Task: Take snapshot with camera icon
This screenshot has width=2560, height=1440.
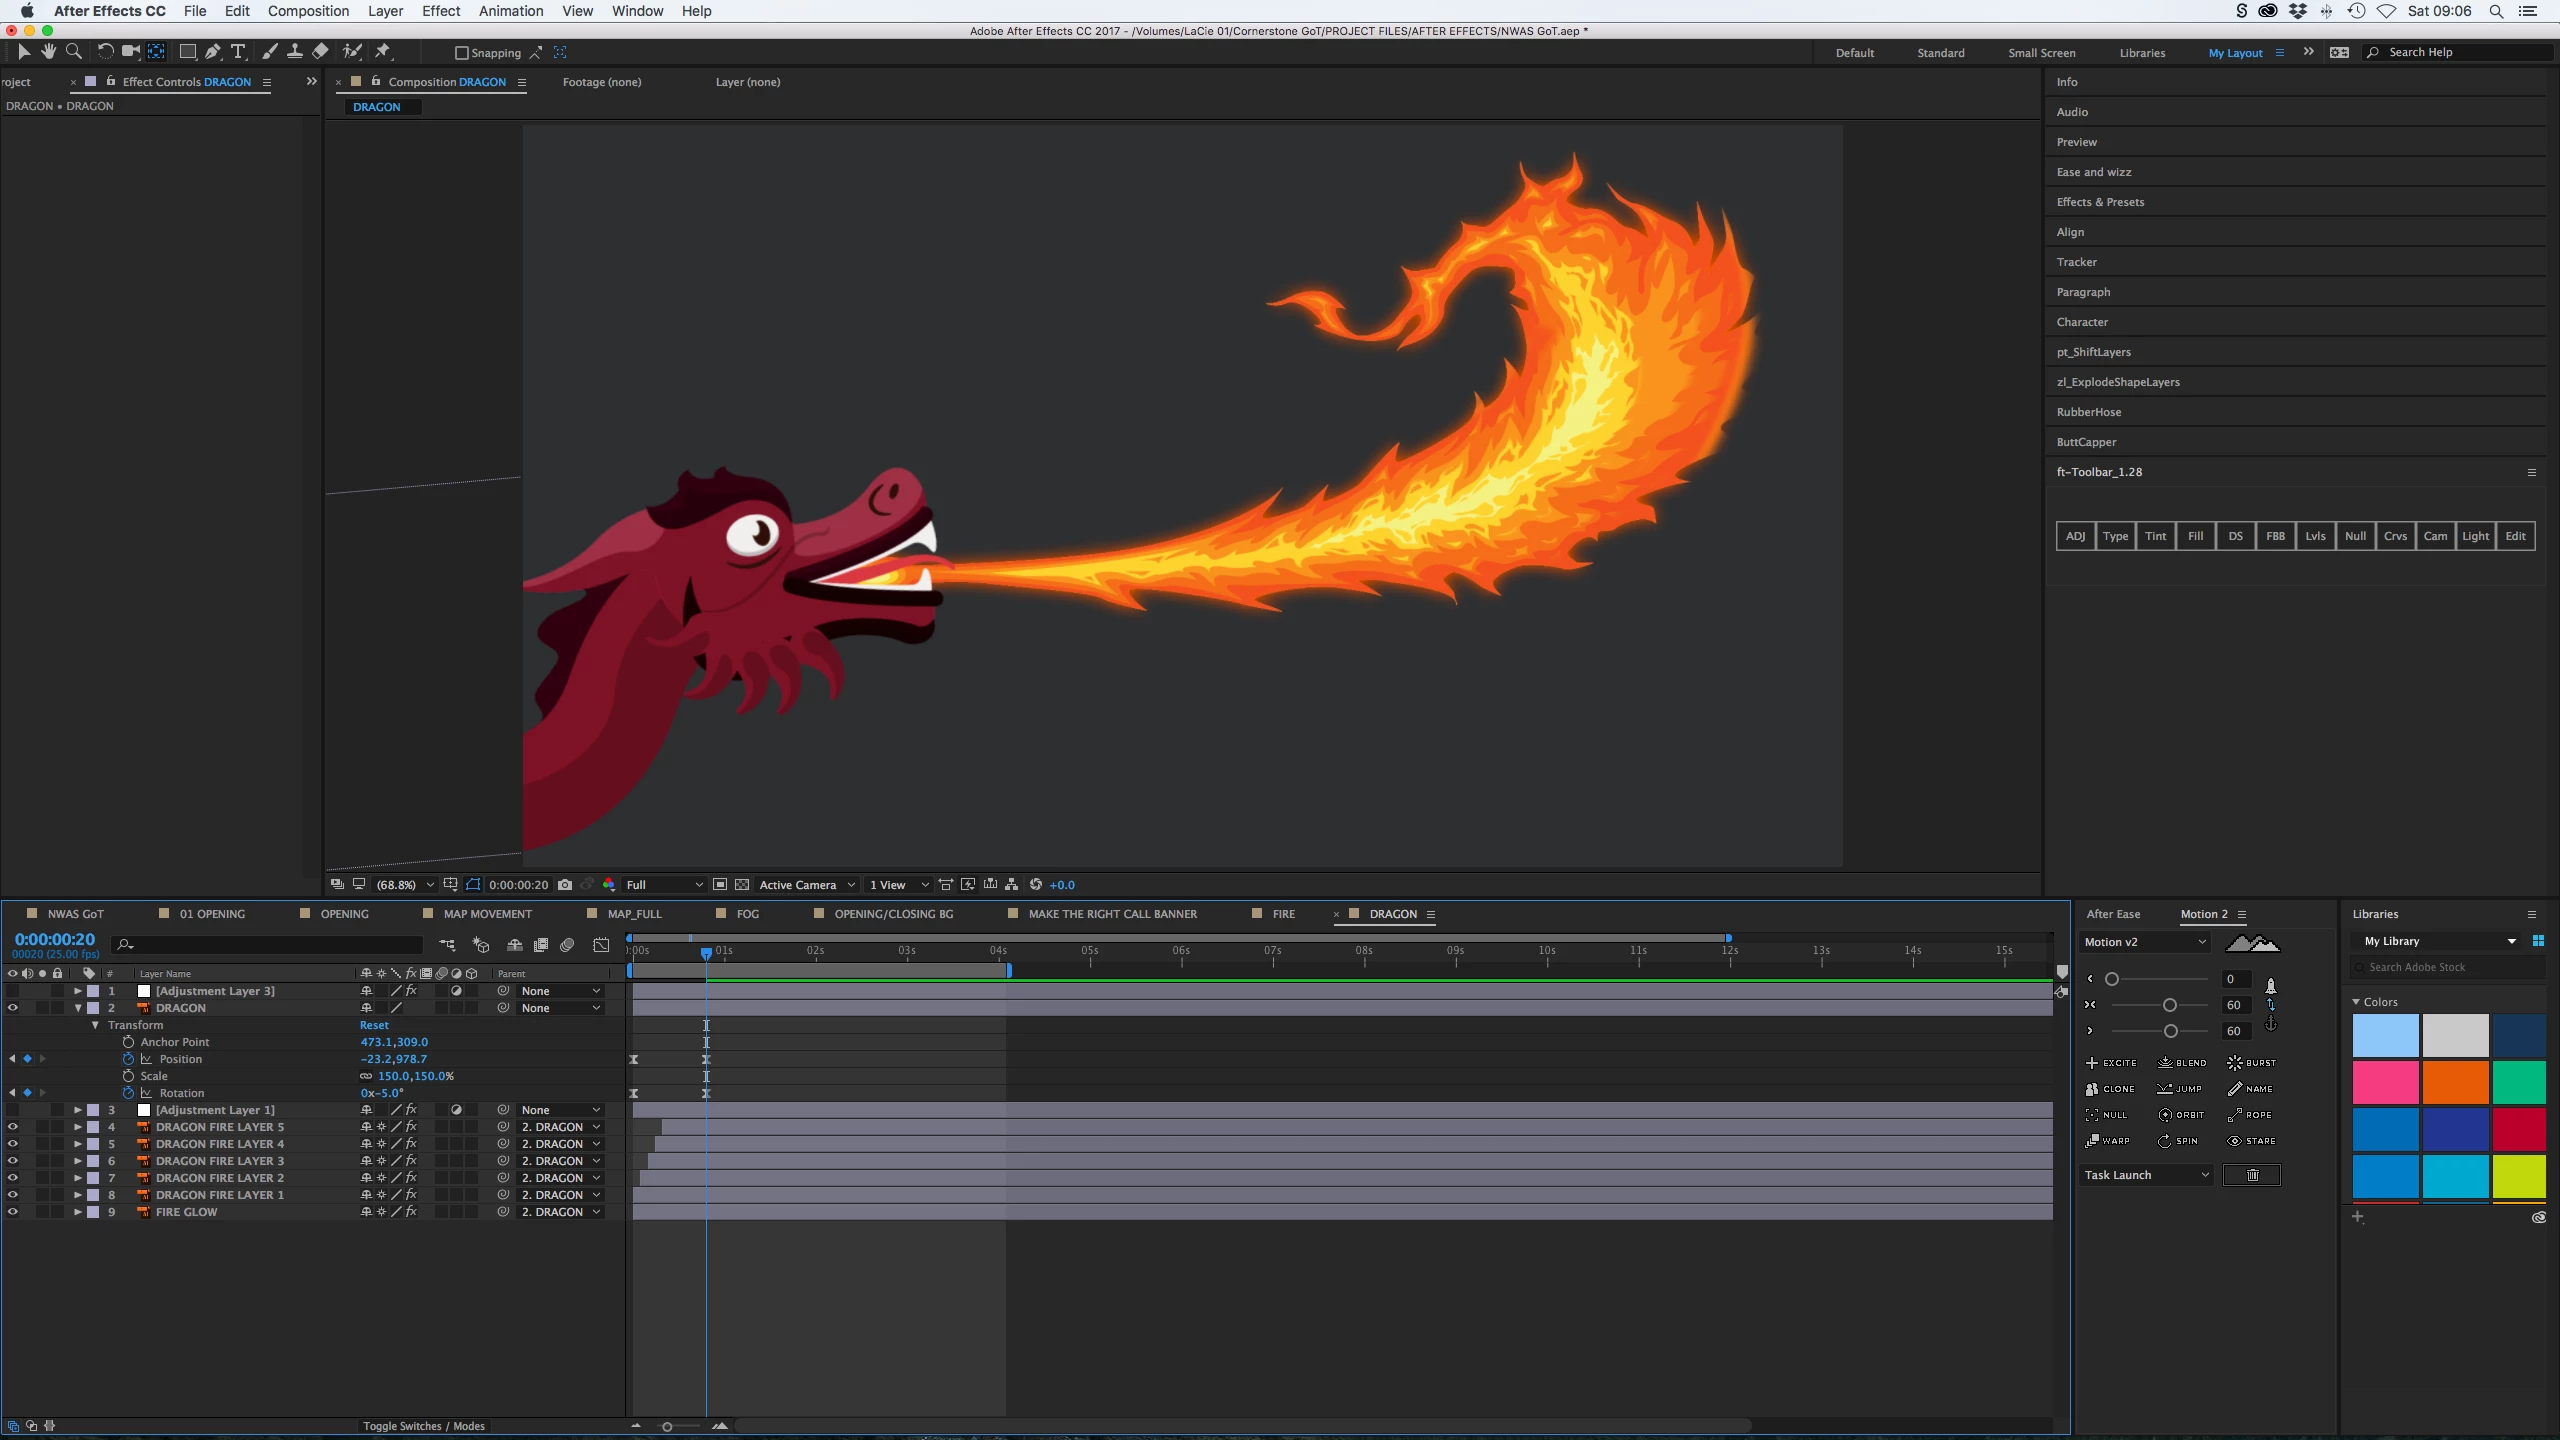Action: coord(565,885)
